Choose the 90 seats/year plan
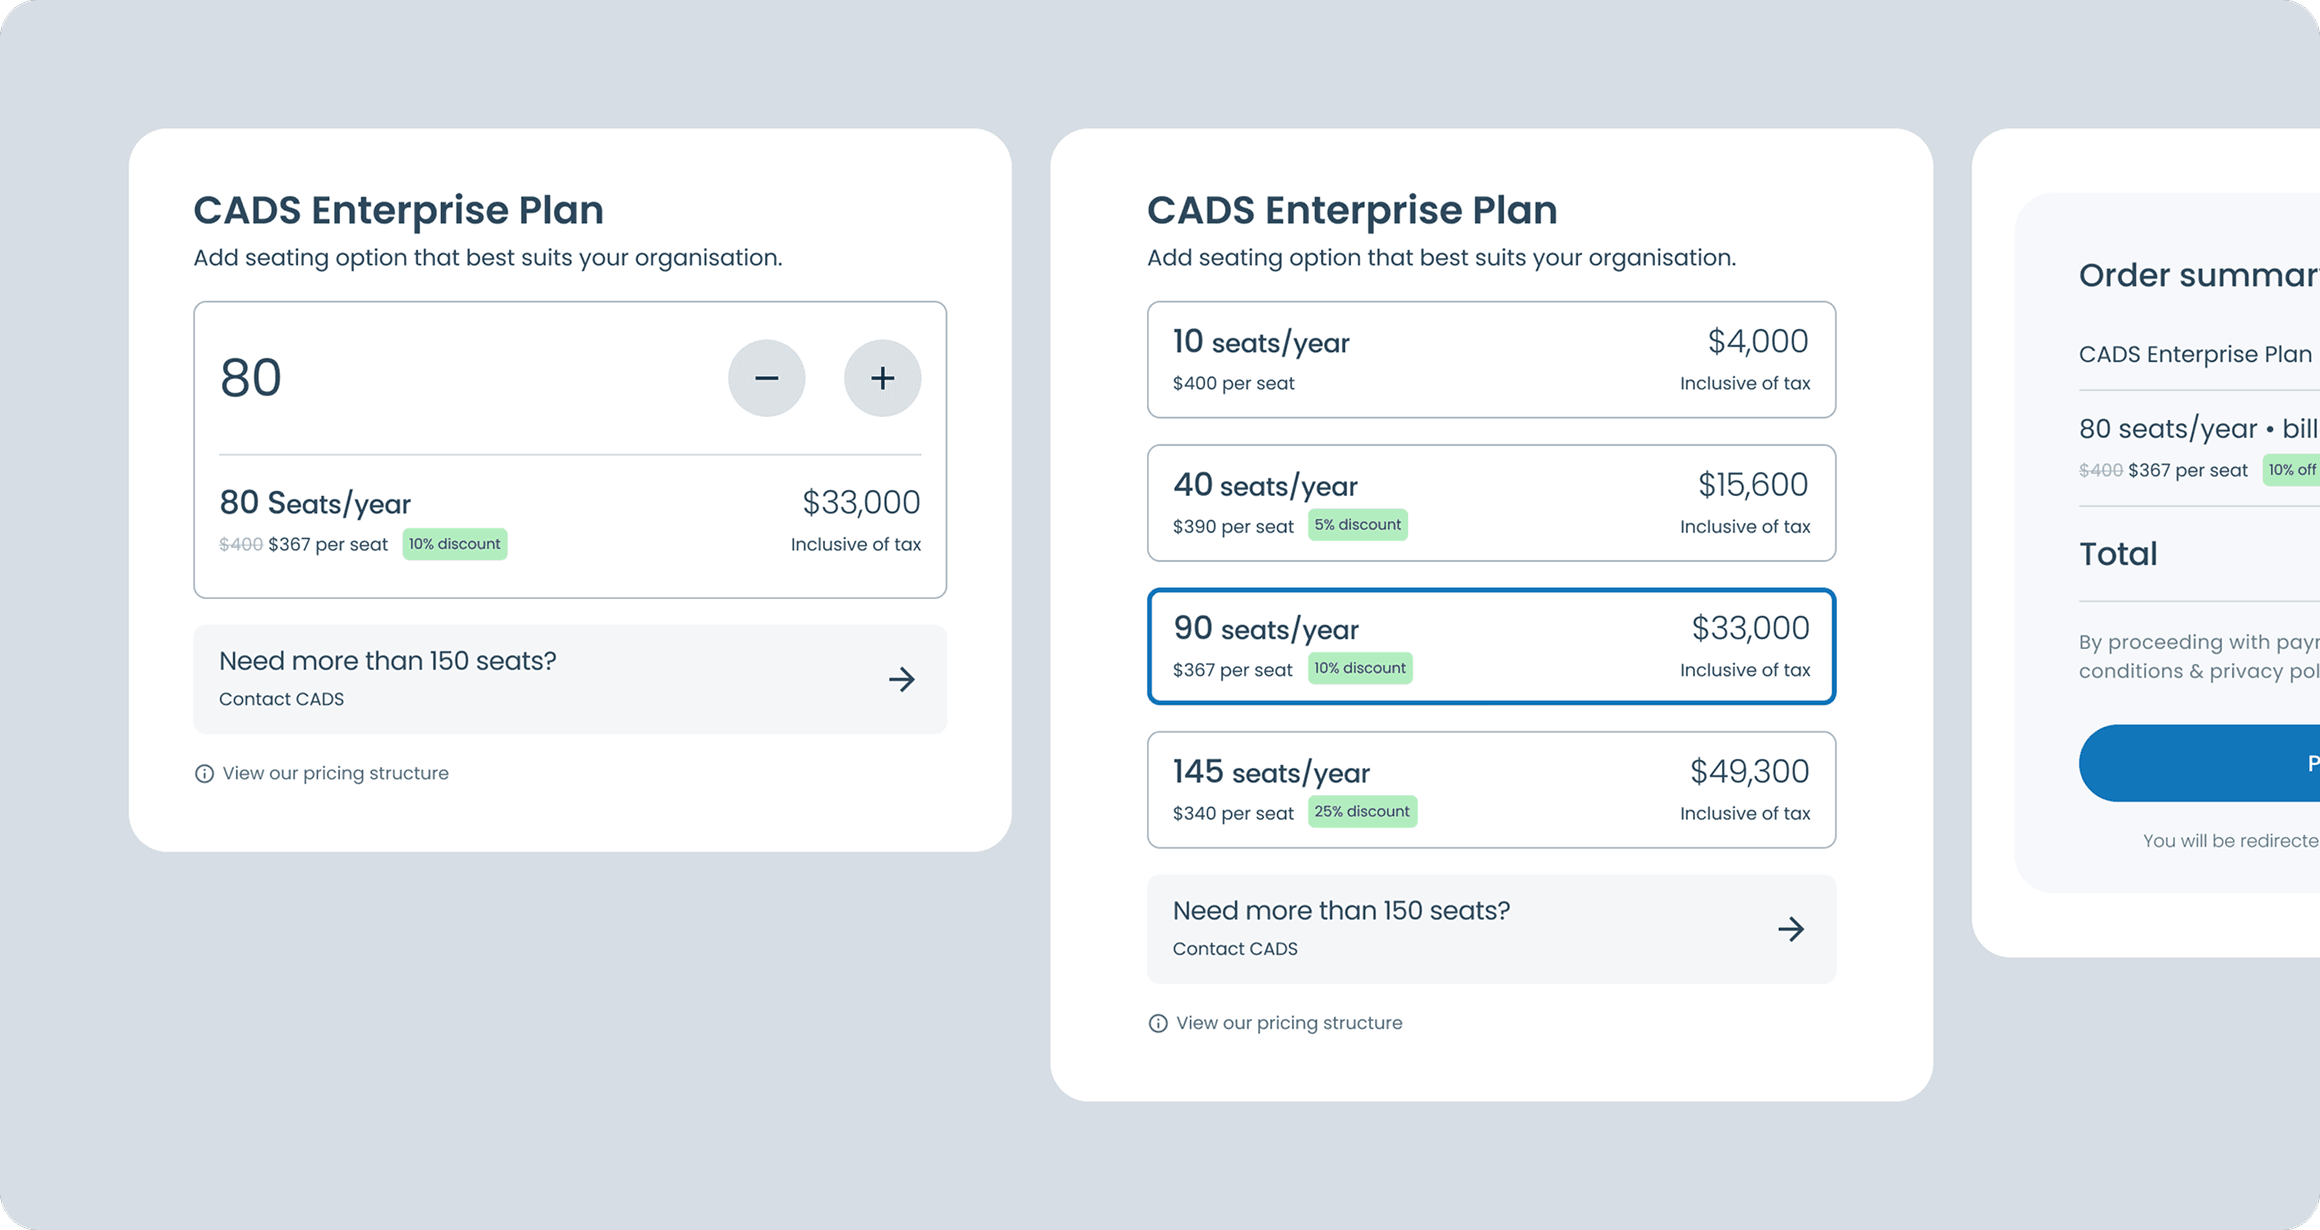Viewport: 2320px width, 1230px height. click(1491, 646)
